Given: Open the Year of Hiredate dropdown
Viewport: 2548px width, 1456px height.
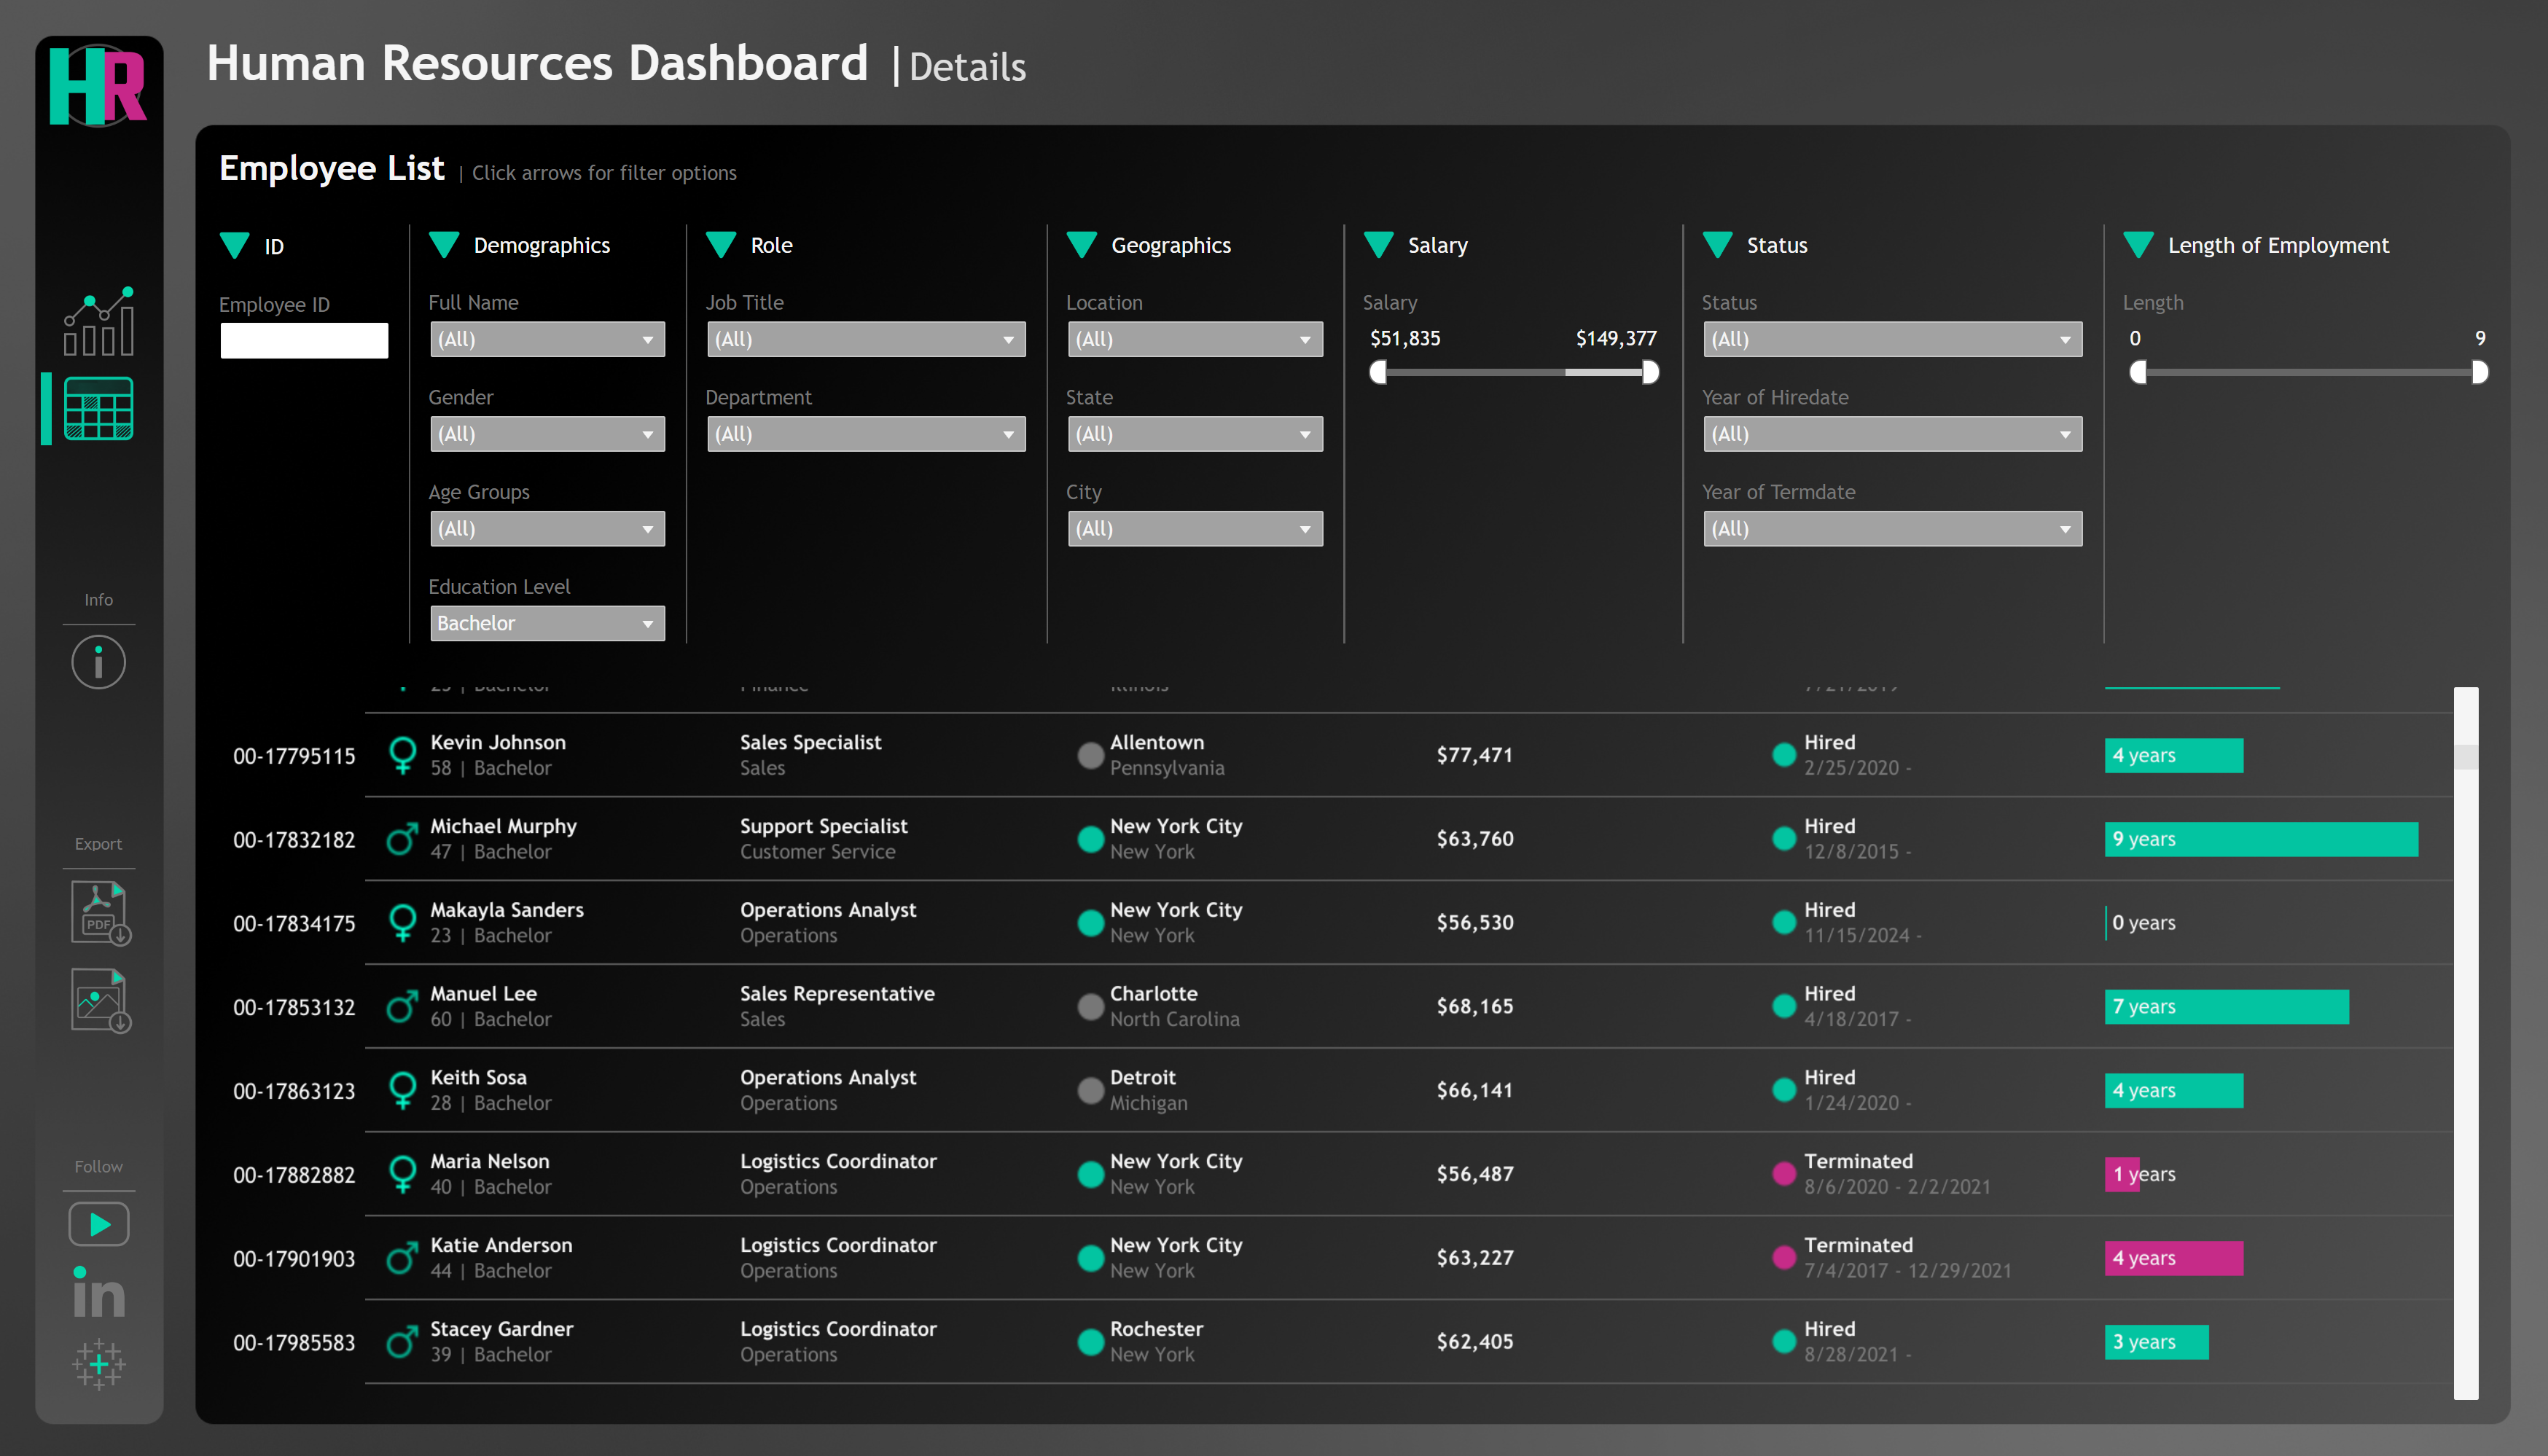Looking at the screenshot, I should (1892, 433).
